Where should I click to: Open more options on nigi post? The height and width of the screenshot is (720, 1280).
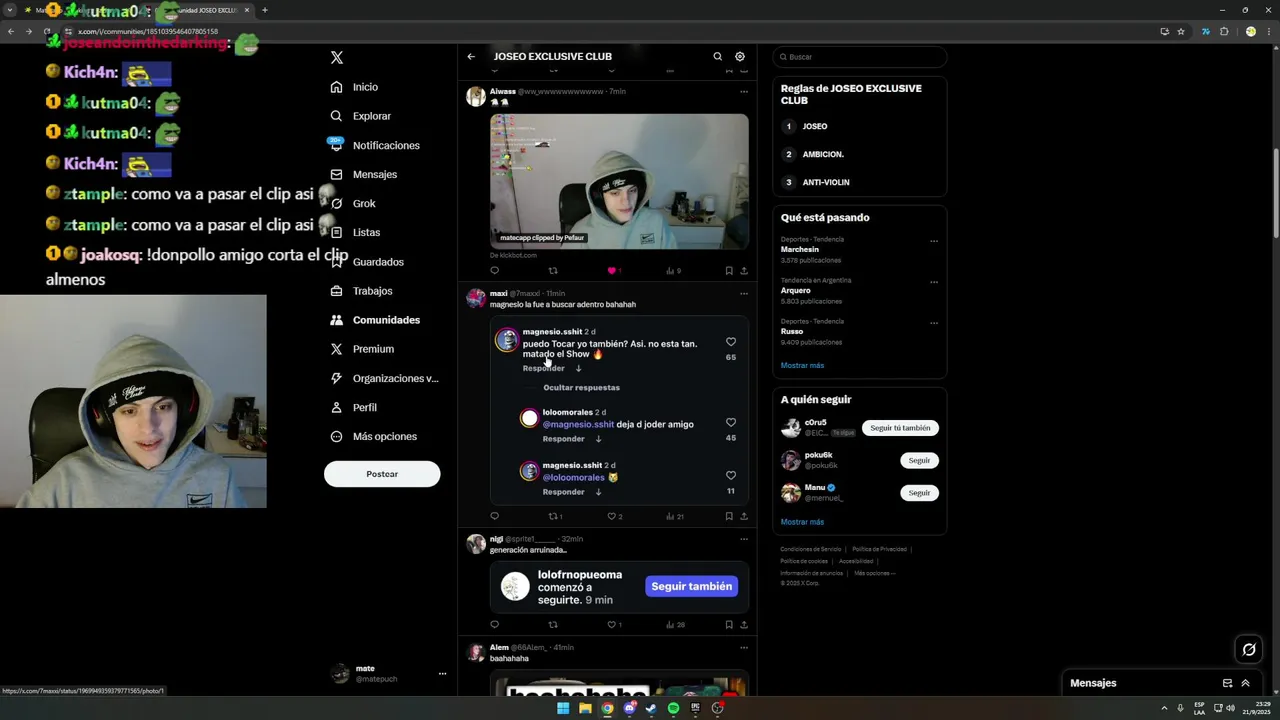tap(743, 539)
